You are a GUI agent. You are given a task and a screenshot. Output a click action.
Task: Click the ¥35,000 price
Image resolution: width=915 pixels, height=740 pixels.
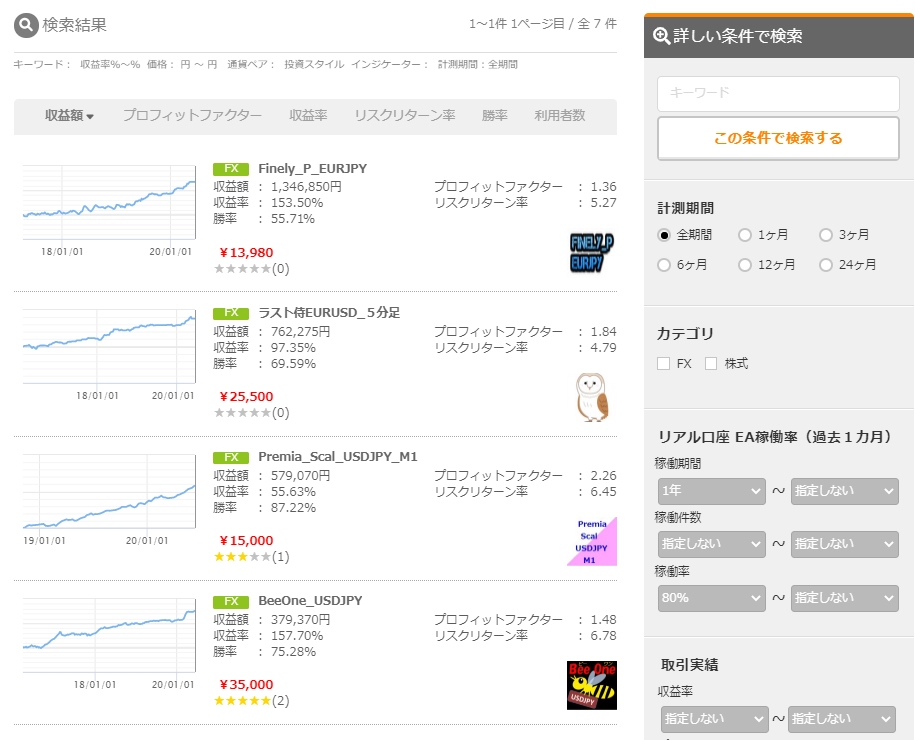pos(246,685)
